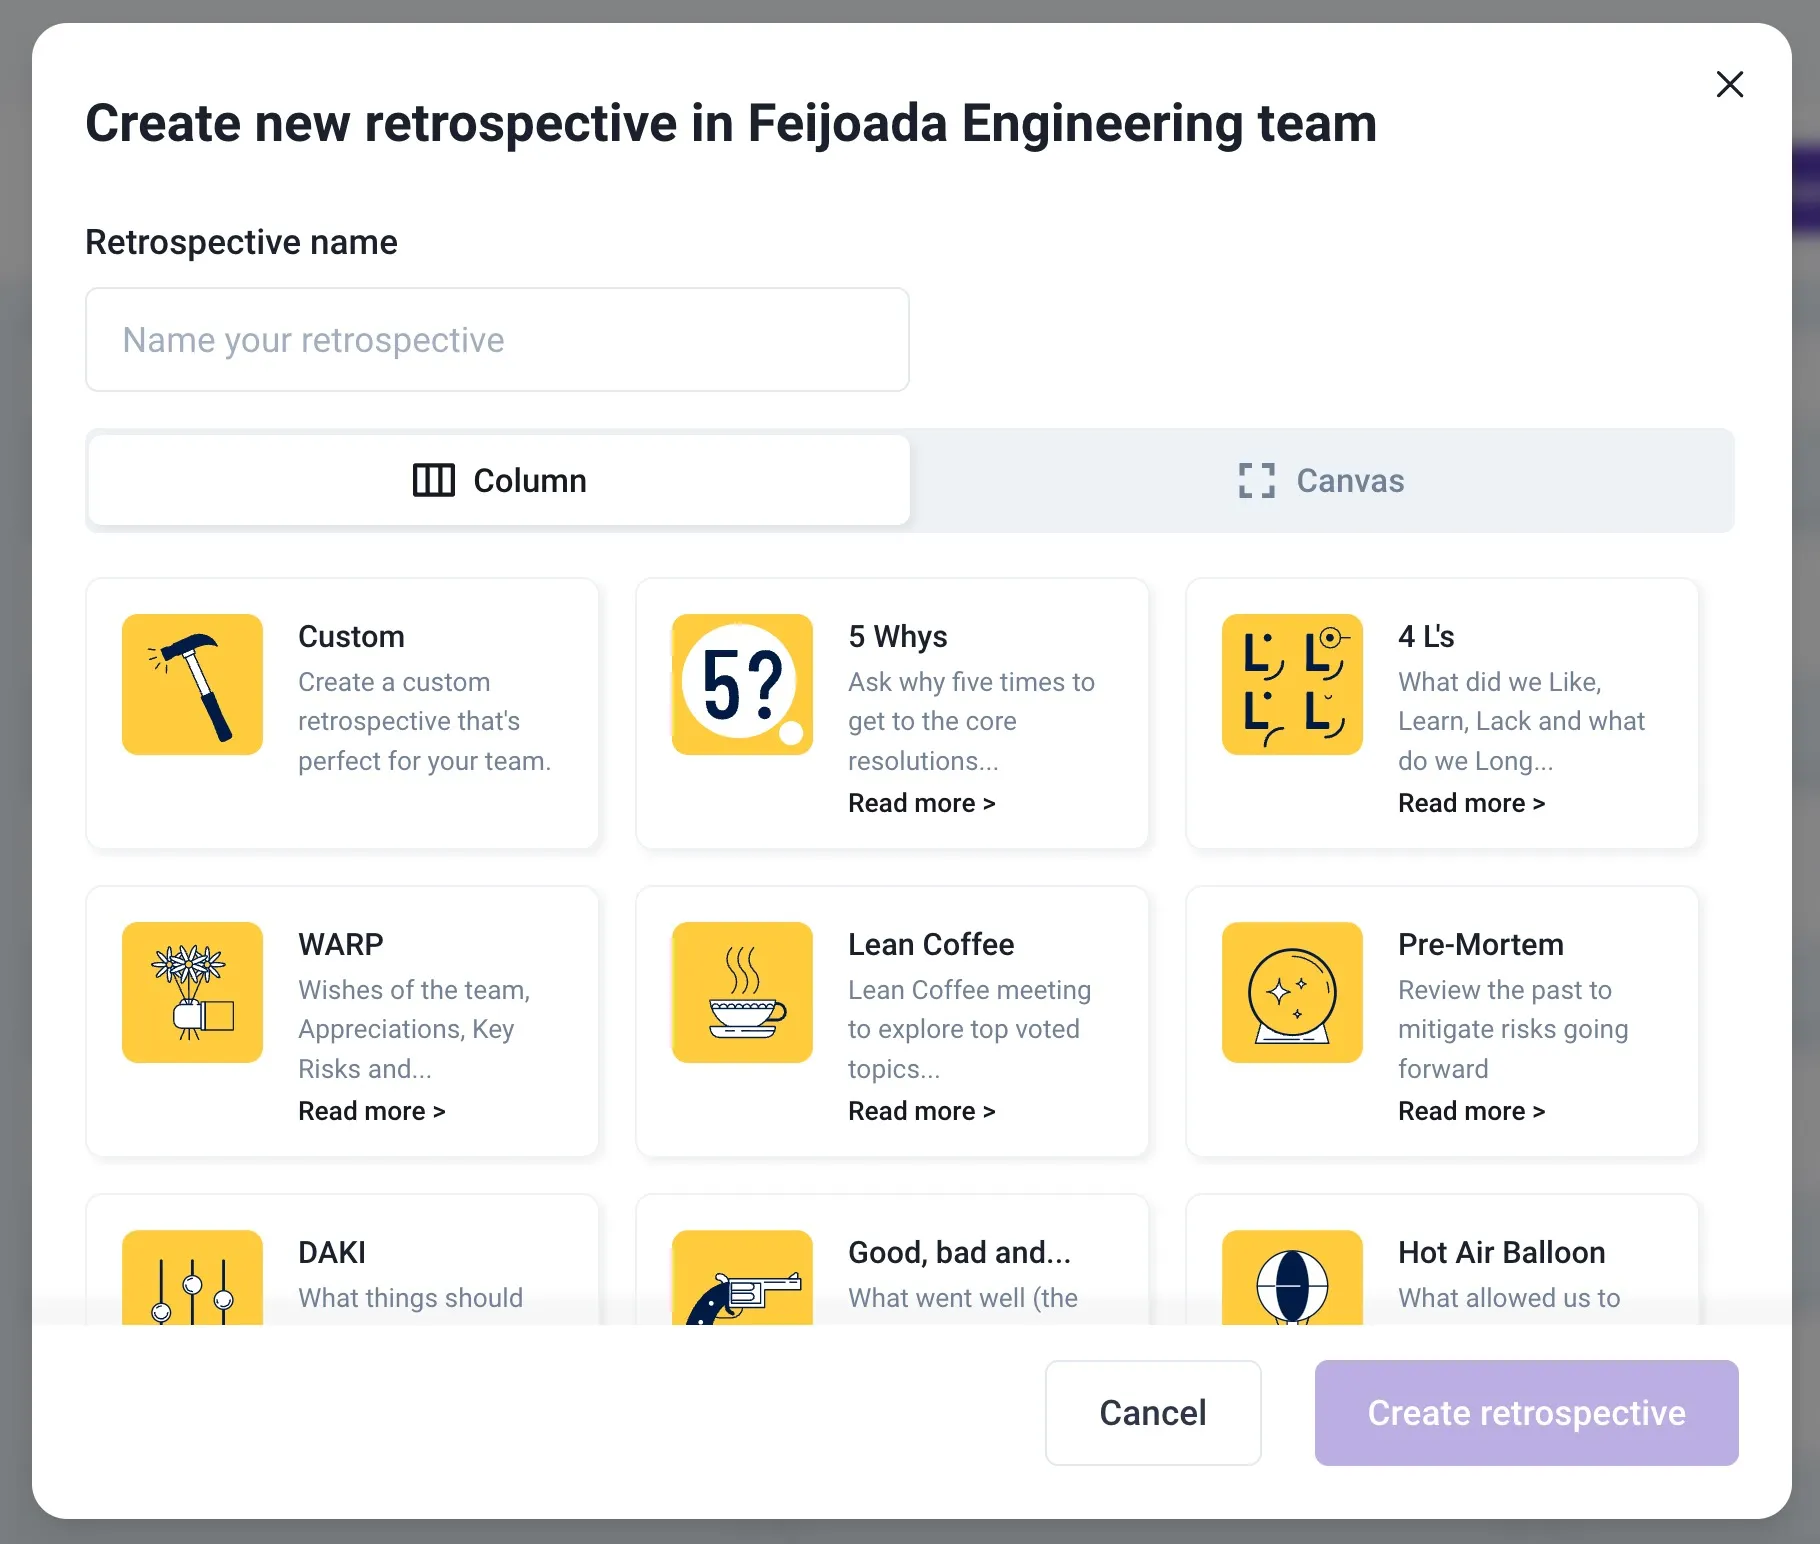The image size is (1820, 1544).
Task: Close the create retrospective dialog
Action: click(x=1729, y=84)
